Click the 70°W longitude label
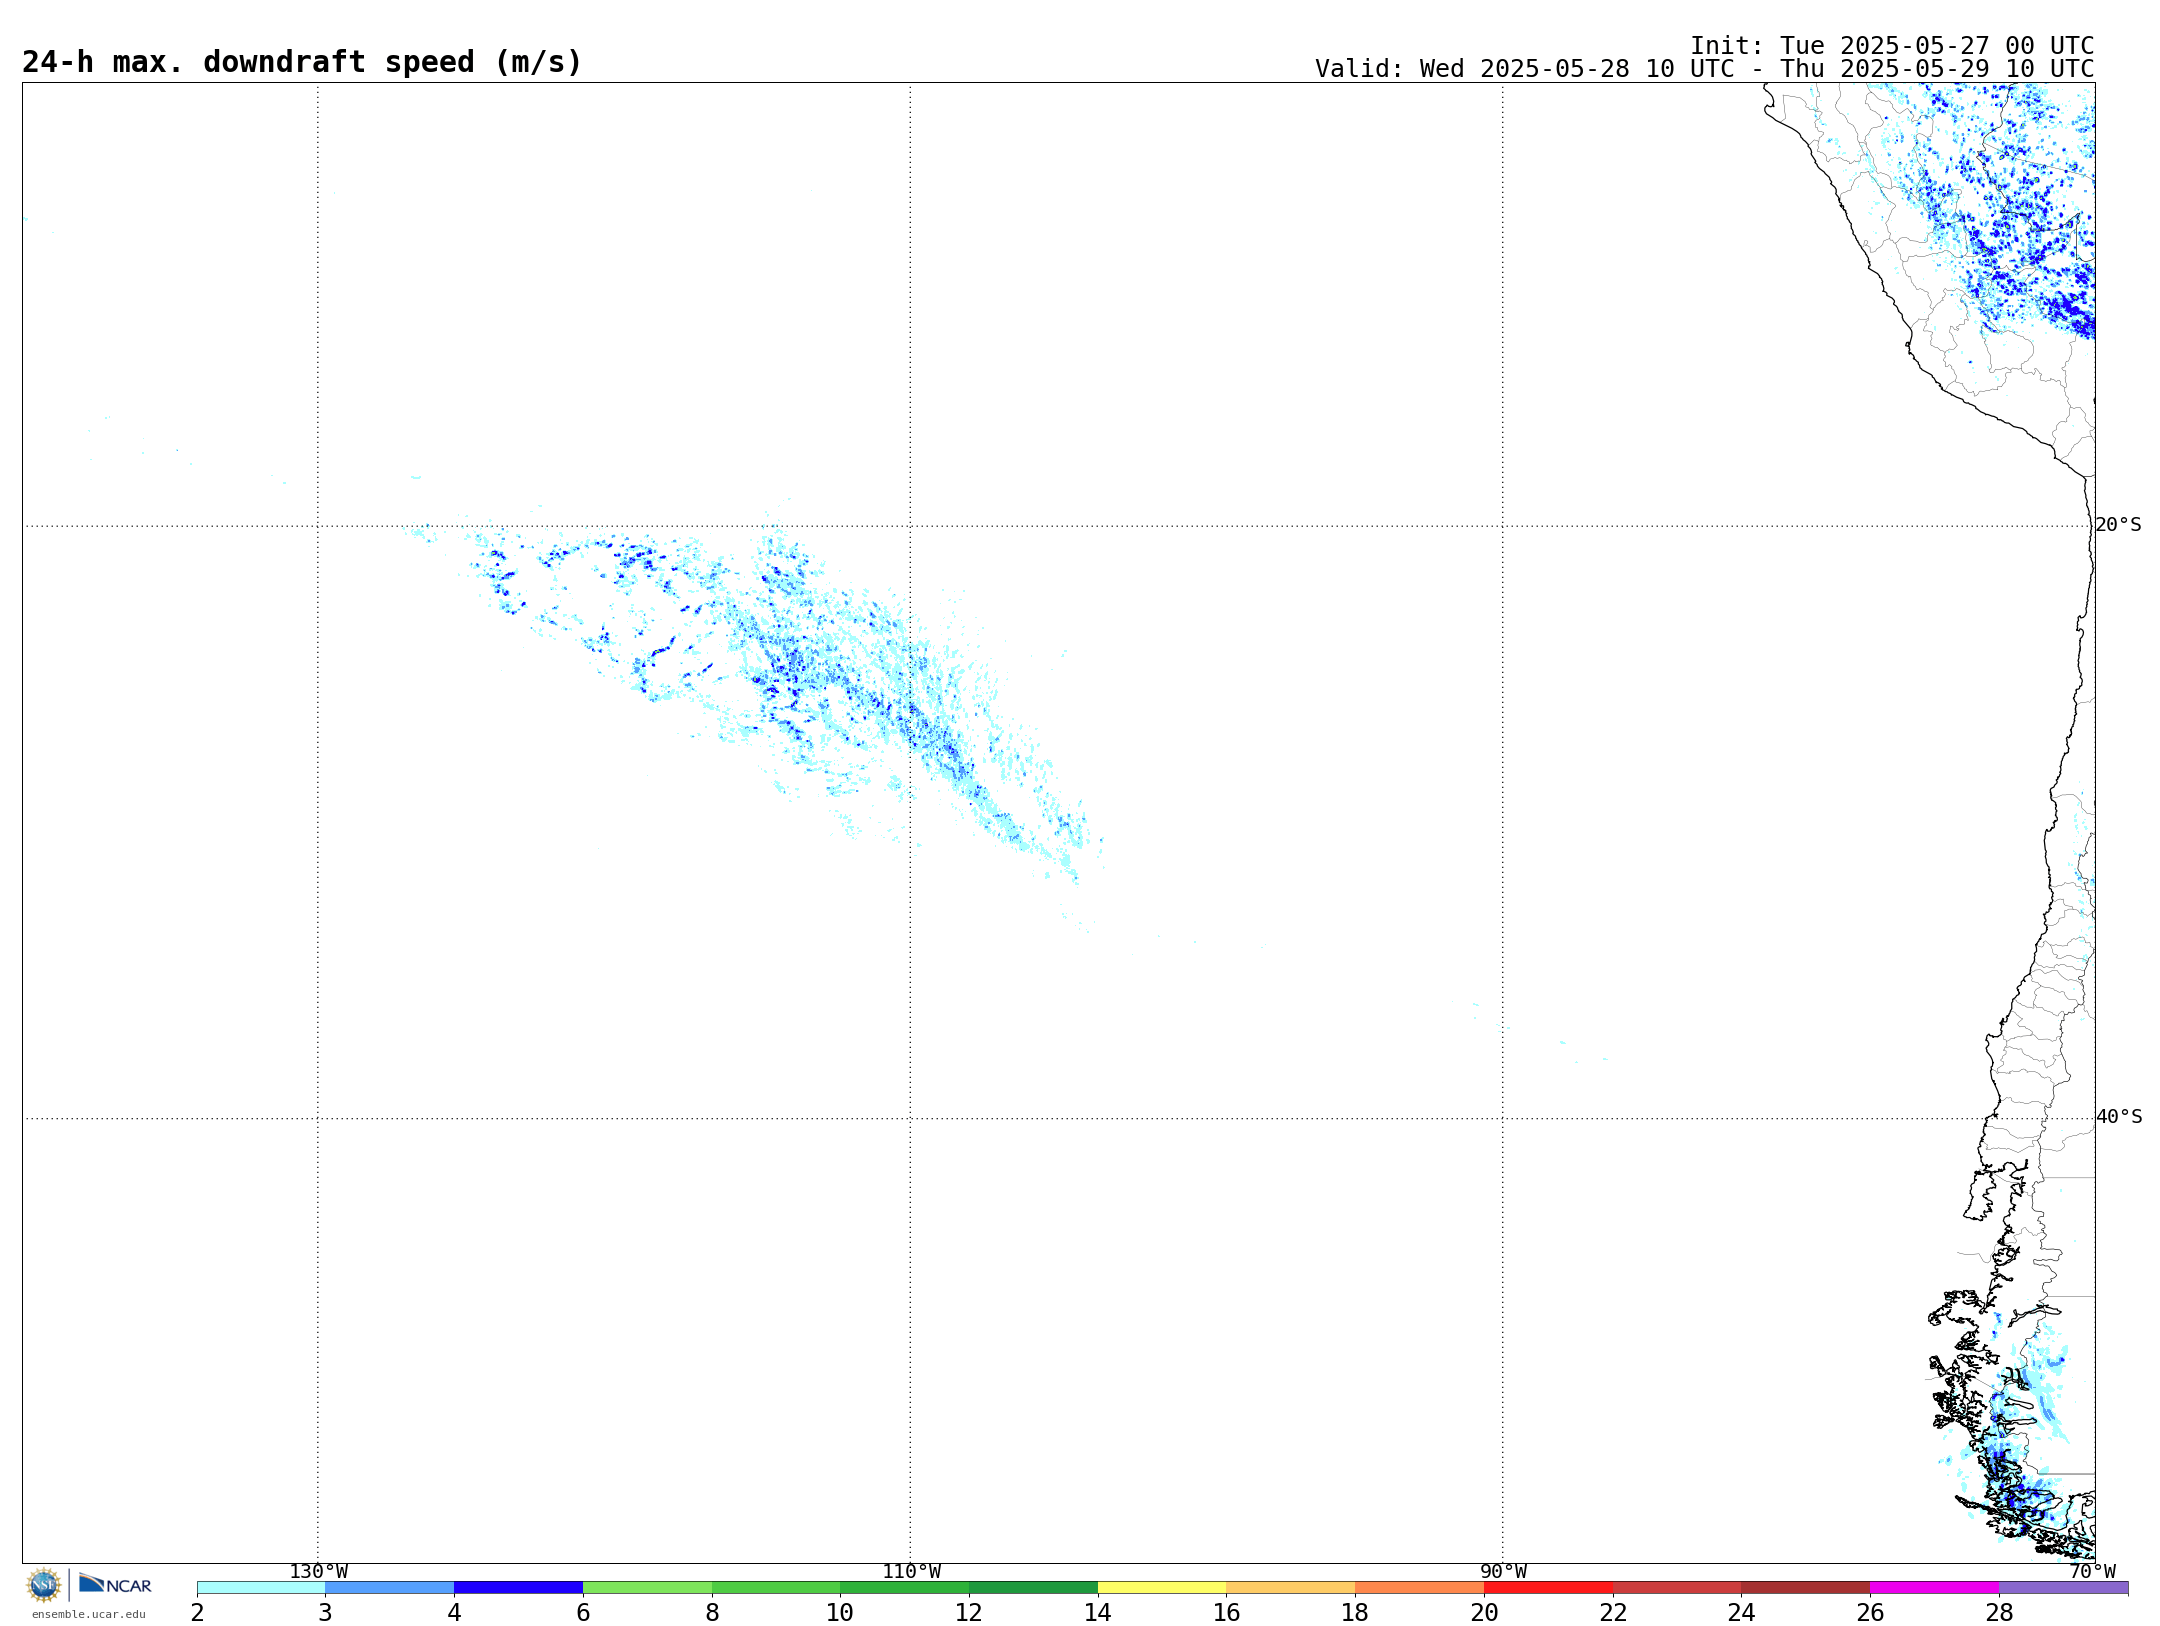 [2092, 1572]
